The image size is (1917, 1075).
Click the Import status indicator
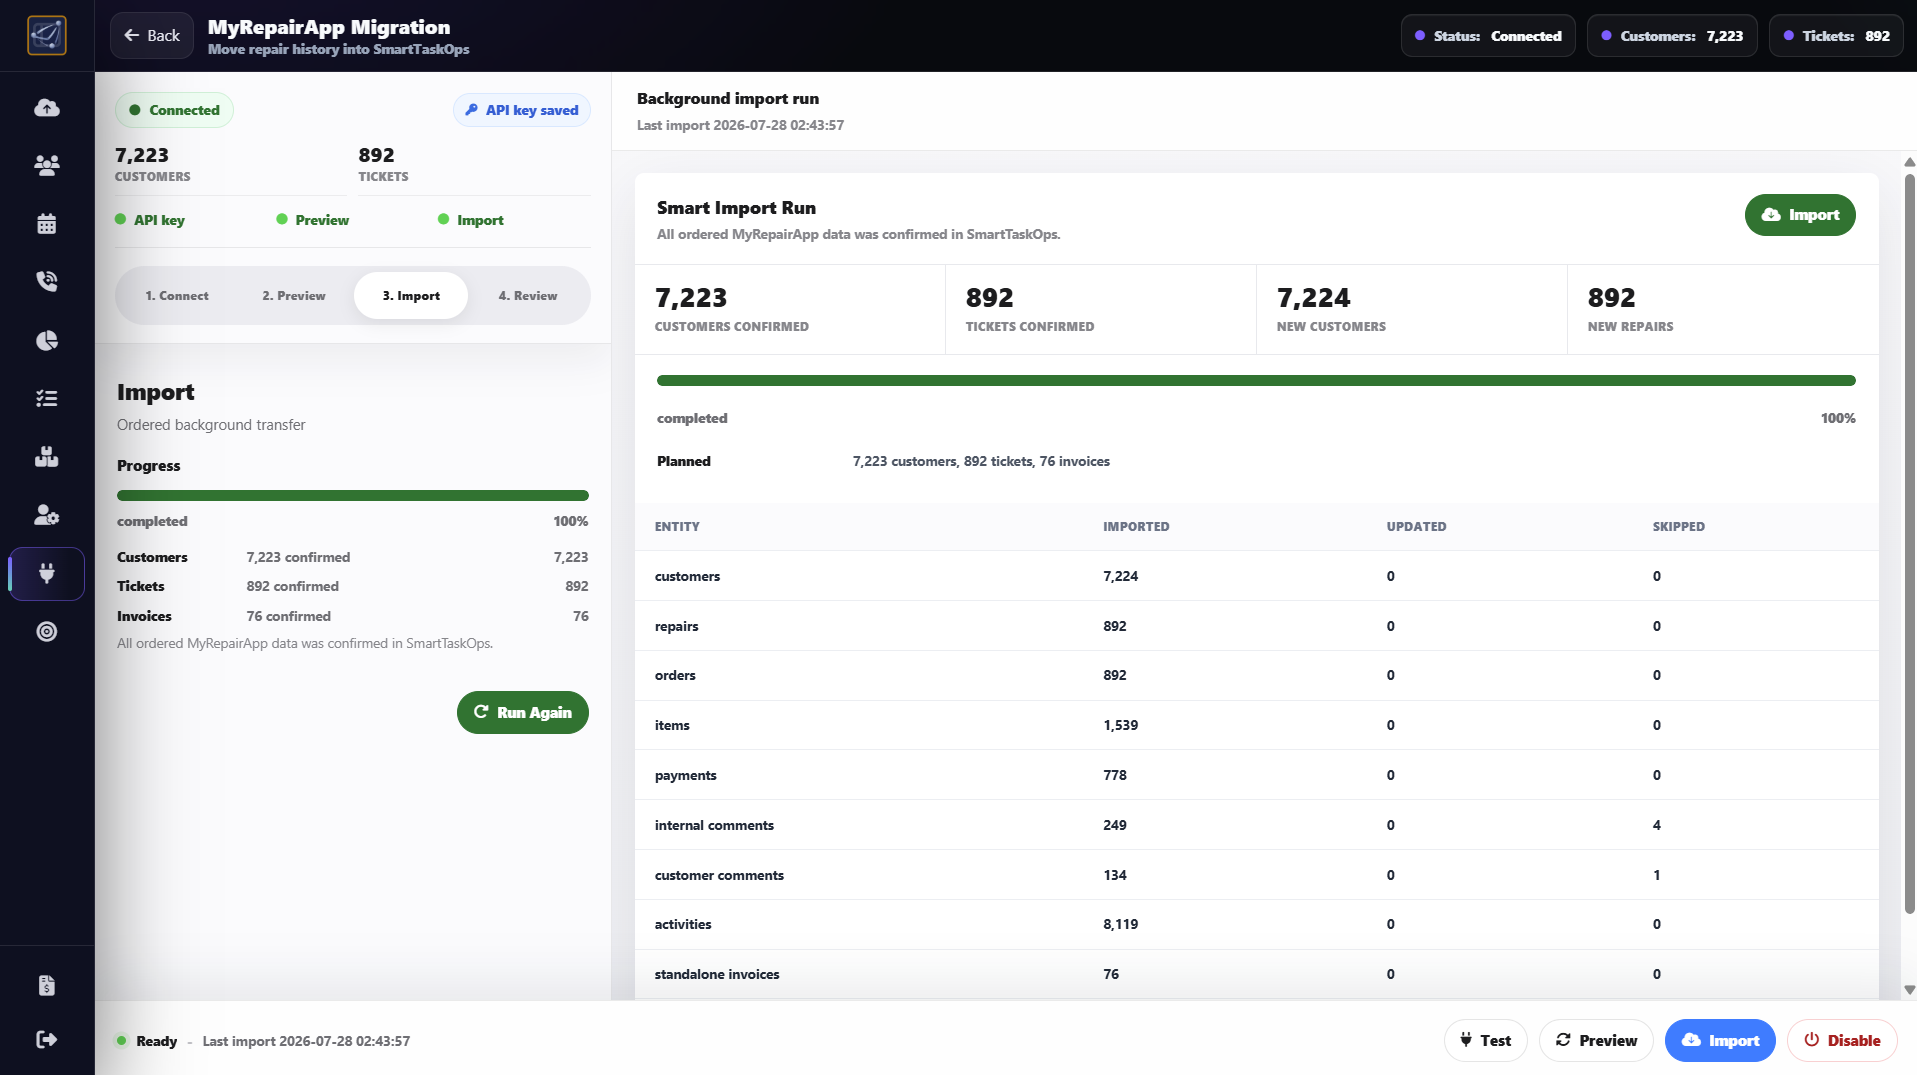coord(471,220)
